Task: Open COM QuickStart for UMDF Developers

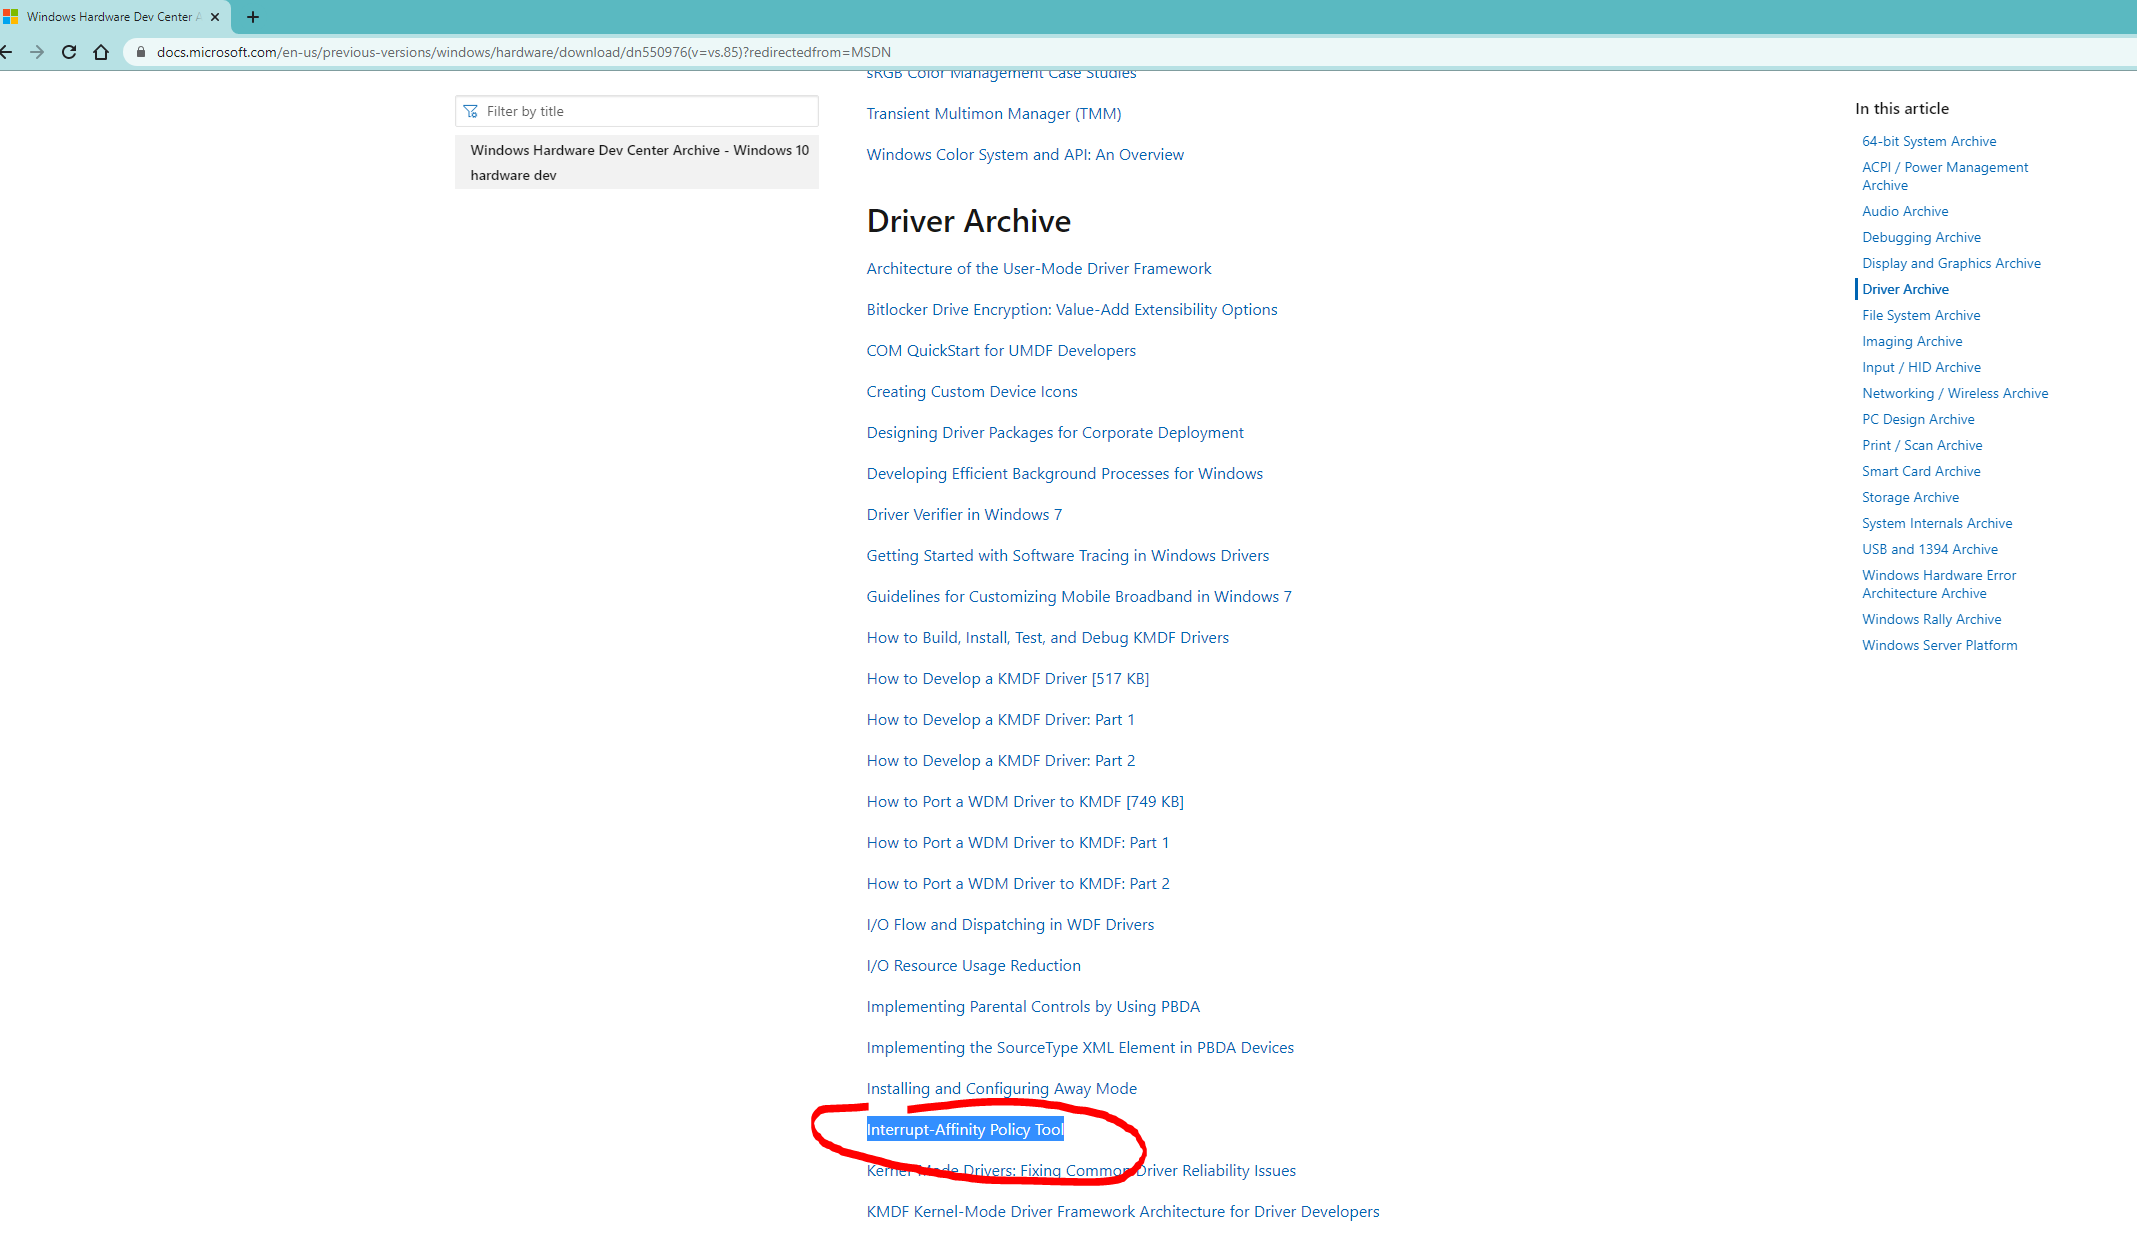Action: pyautogui.click(x=1001, y=351)
